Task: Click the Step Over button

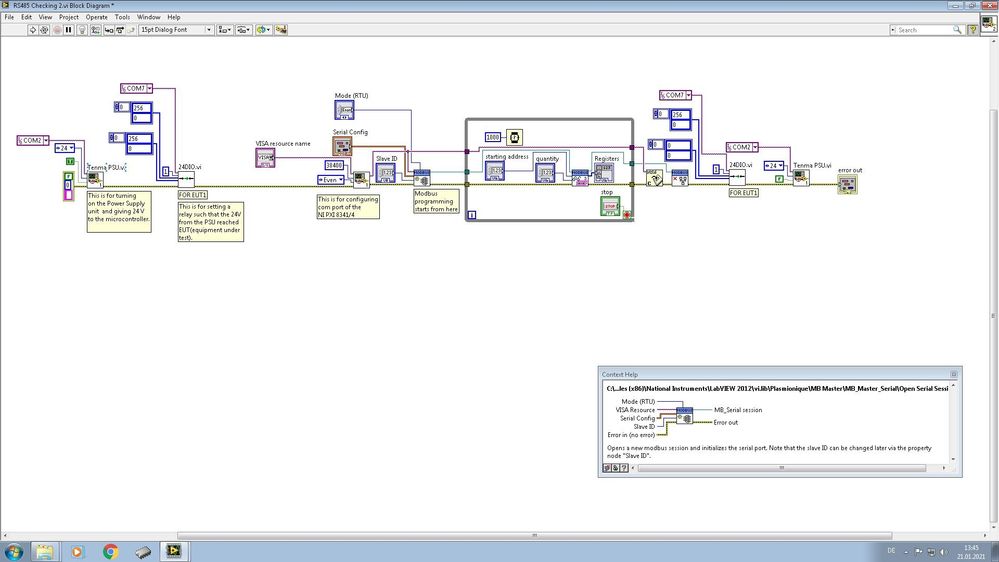Action: click(x=120, y=30)
